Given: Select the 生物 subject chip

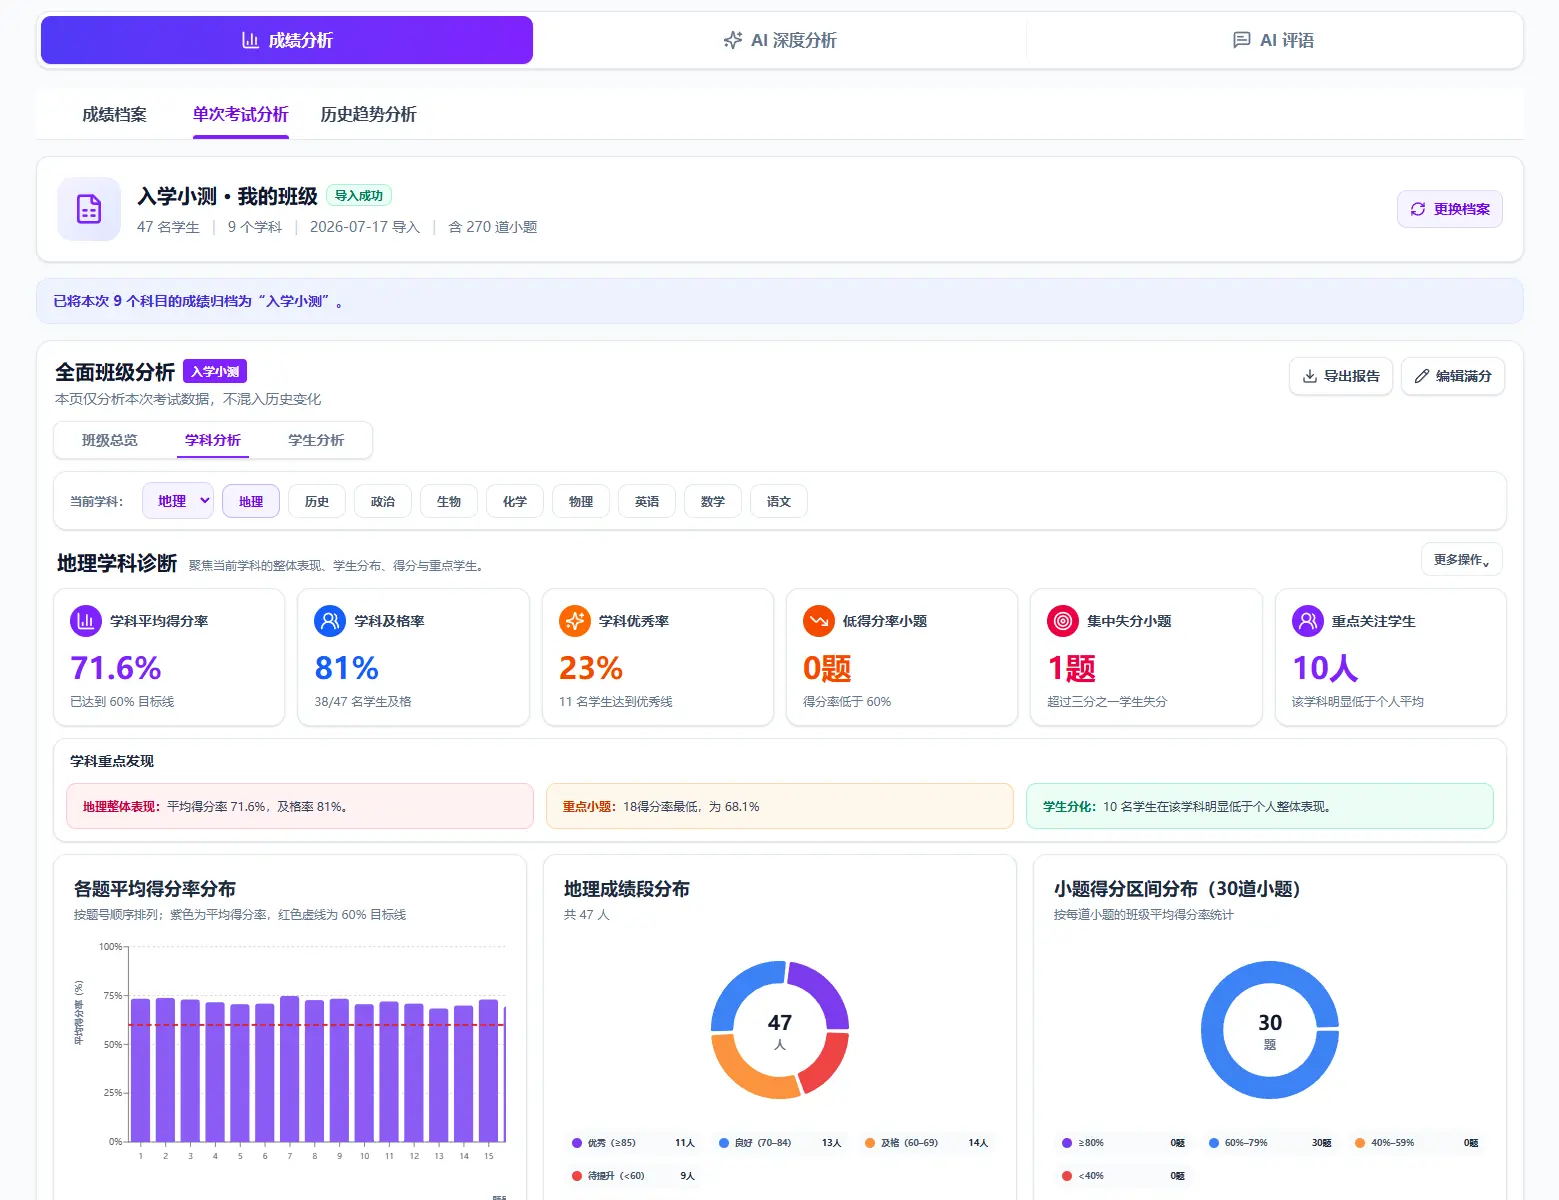Looking at the screenshot, I should [449, 502].
